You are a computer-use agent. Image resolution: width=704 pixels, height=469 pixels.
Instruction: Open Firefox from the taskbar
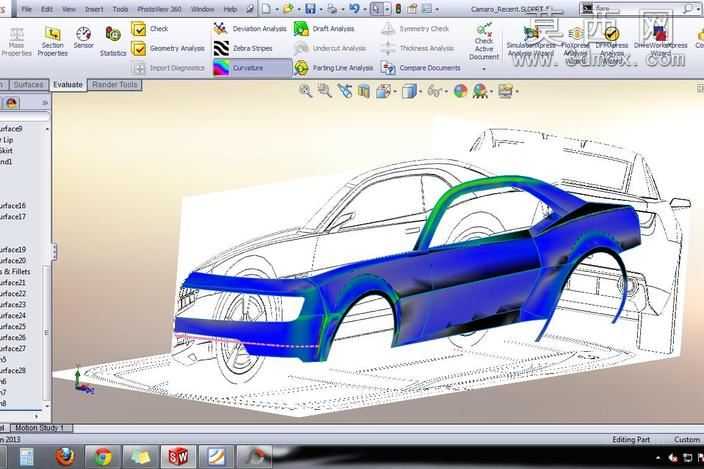pos(65,457)
